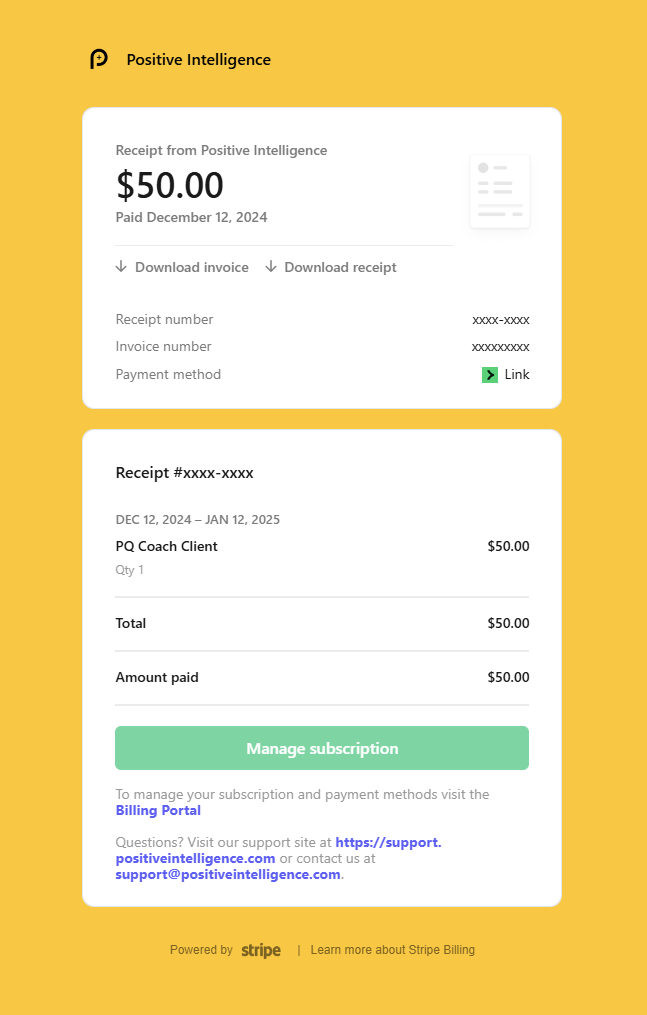Open Learn more about Stripe Billing
The width and height of the screenshot is (647, 1015).
click(393, 950)
